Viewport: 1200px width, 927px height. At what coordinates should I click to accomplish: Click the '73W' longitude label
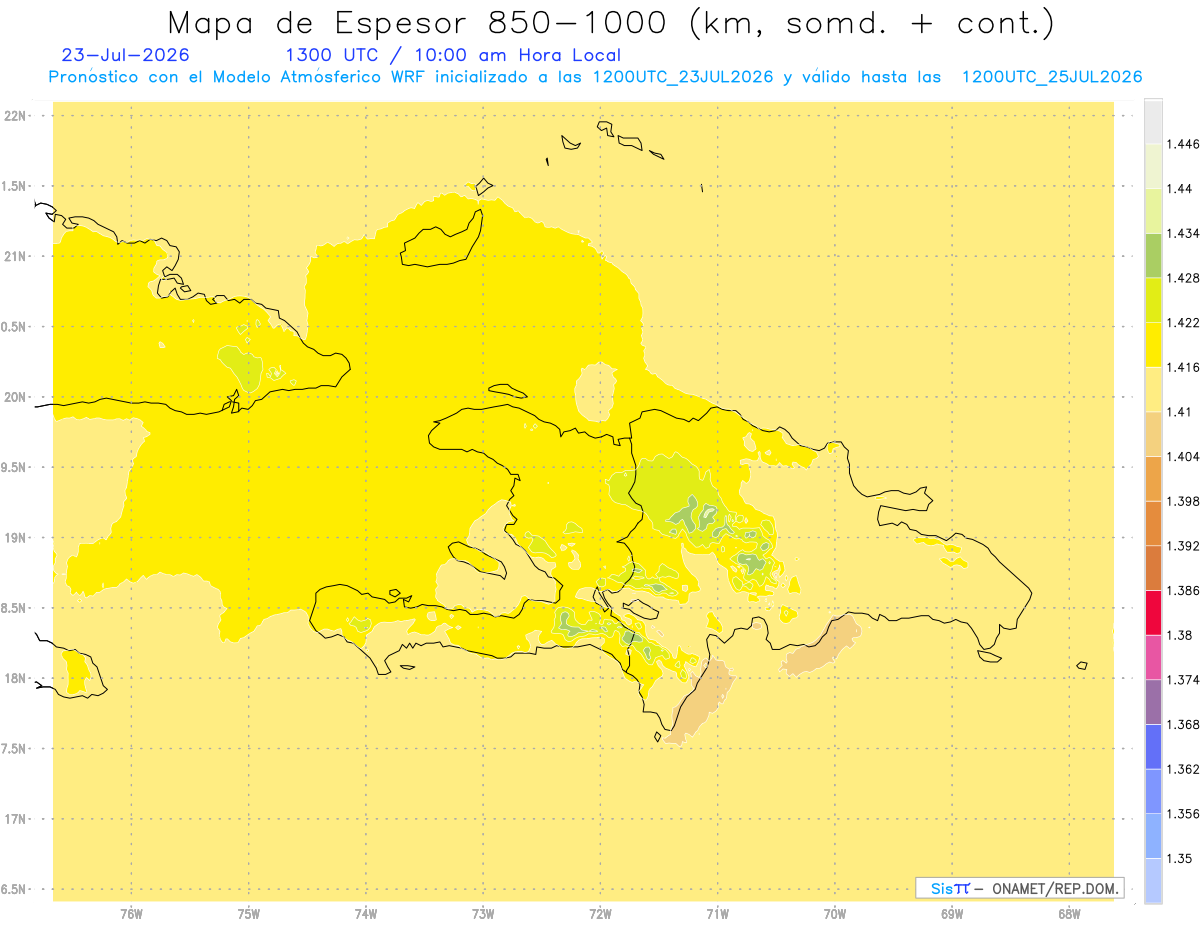pos(483,915)
